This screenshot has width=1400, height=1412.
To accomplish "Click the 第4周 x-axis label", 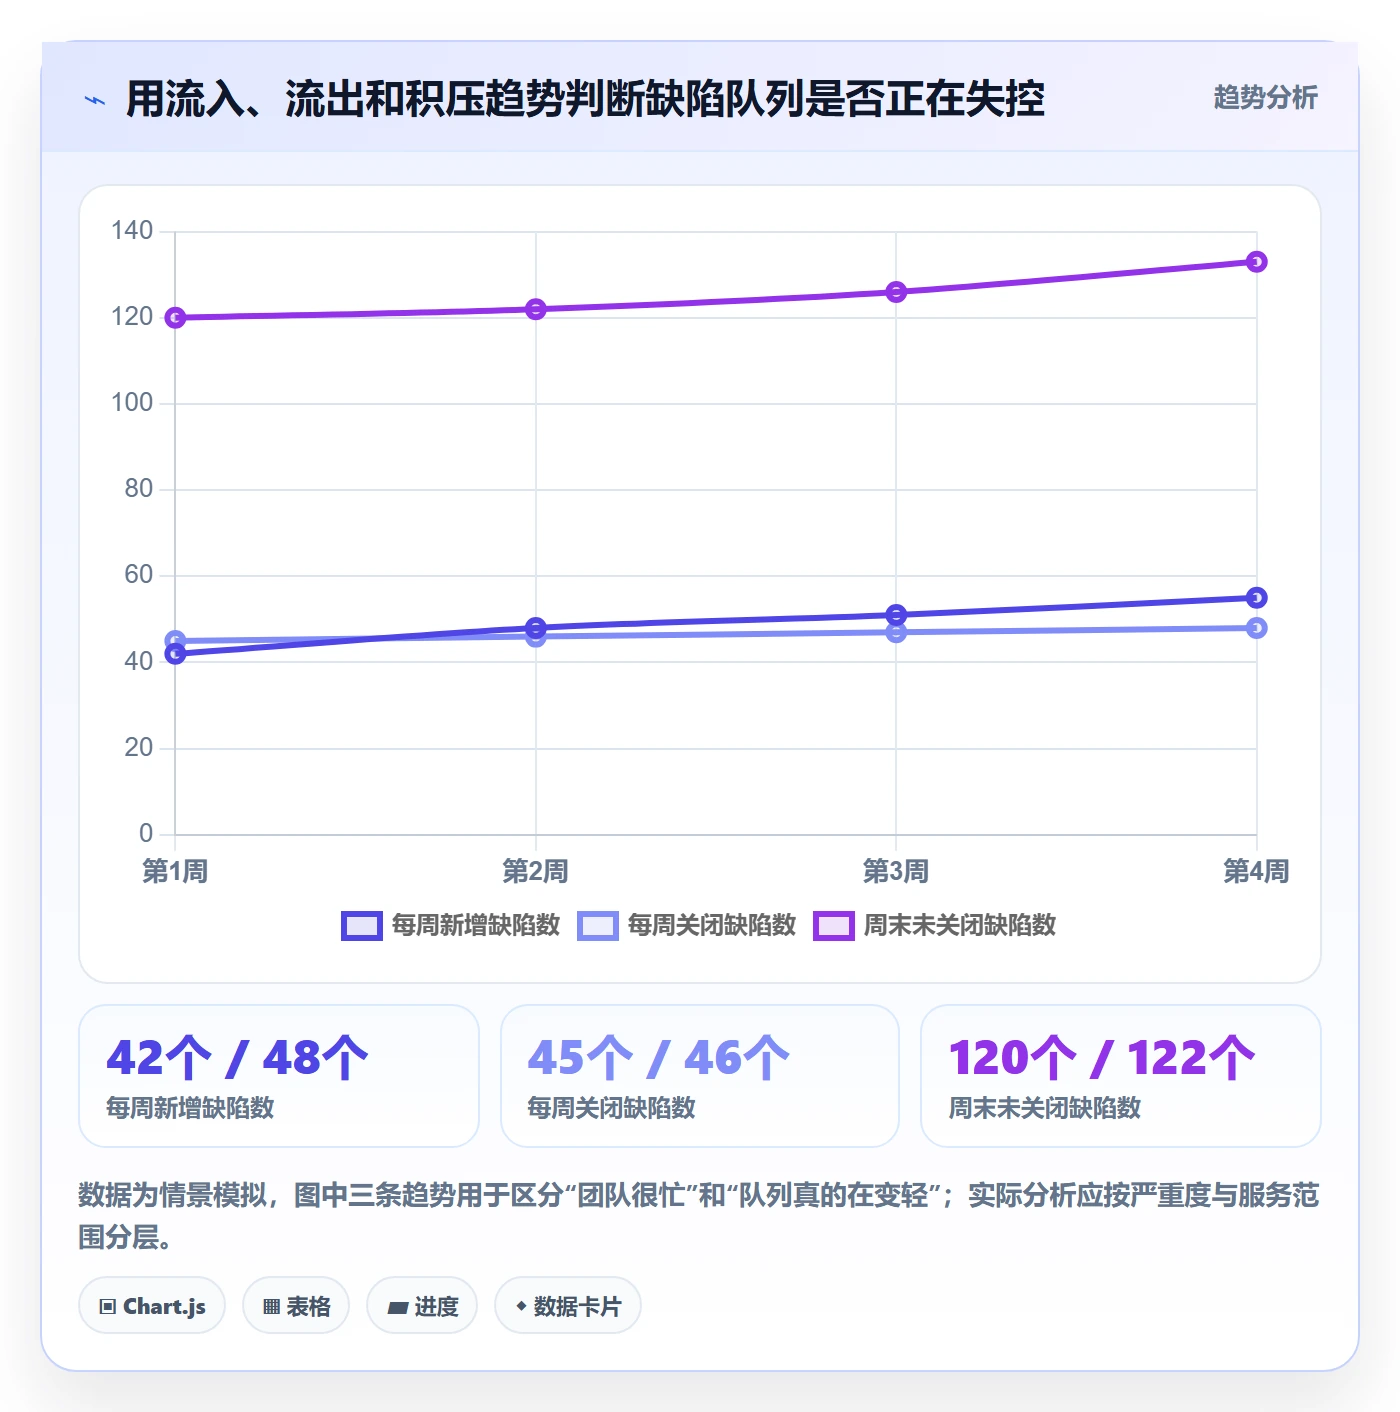I will click(x=1257, y=871).
